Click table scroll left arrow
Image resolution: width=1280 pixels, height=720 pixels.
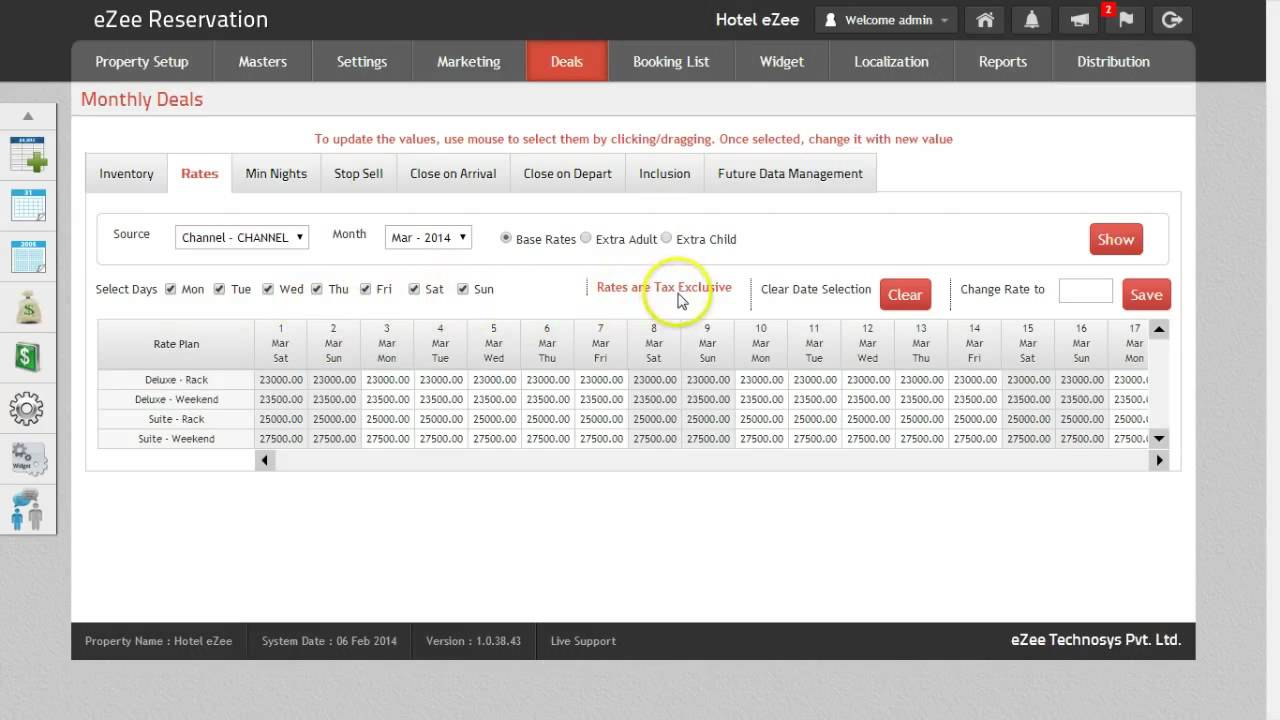pos(264,460)
